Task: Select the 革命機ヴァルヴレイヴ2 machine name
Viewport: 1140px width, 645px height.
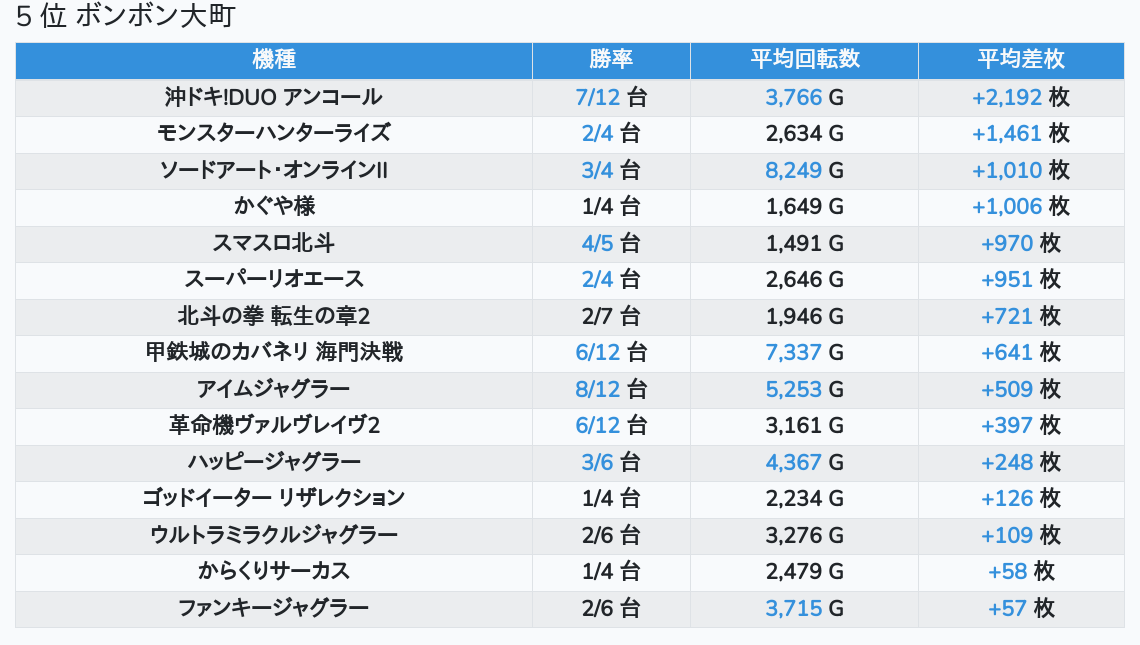Action: 274,425
